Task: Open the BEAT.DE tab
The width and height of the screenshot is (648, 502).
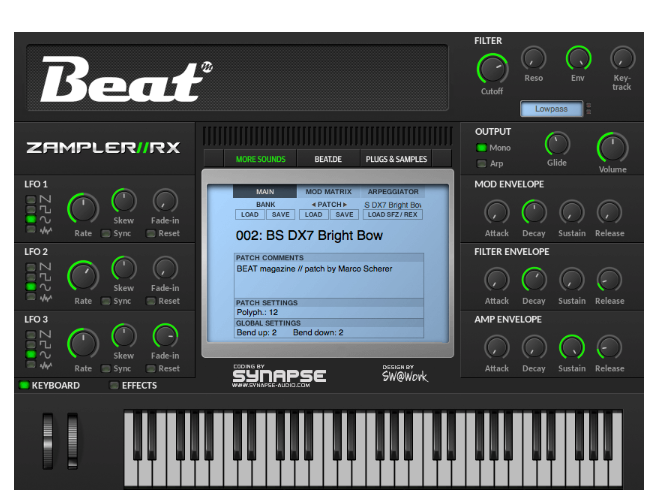Action: point(328,159)
